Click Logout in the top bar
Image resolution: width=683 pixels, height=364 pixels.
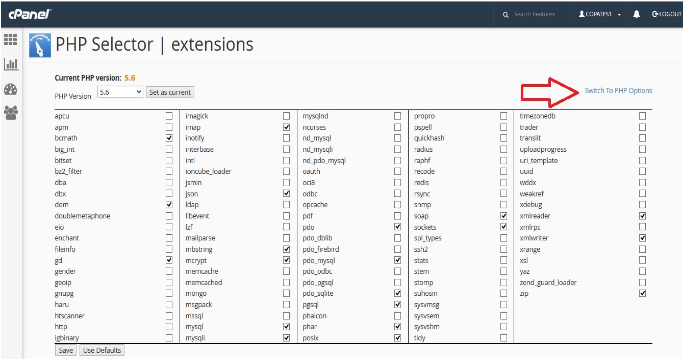pyautogui.click(x=666, y=14)
